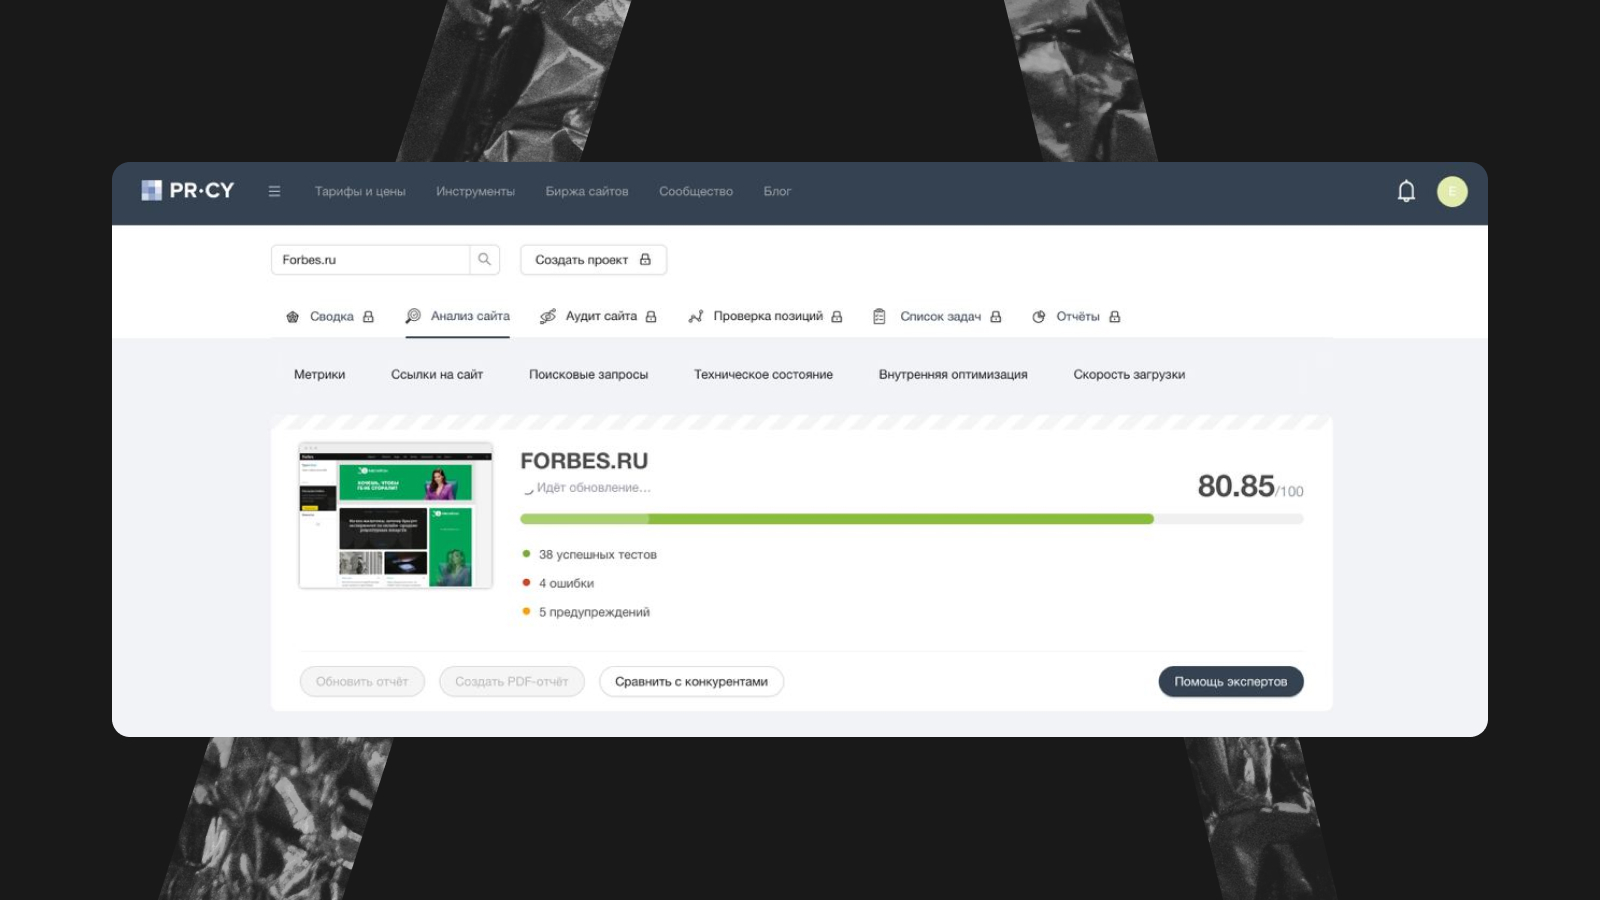Open notifications bell

pyautogui.click(x=1406, y=191)
